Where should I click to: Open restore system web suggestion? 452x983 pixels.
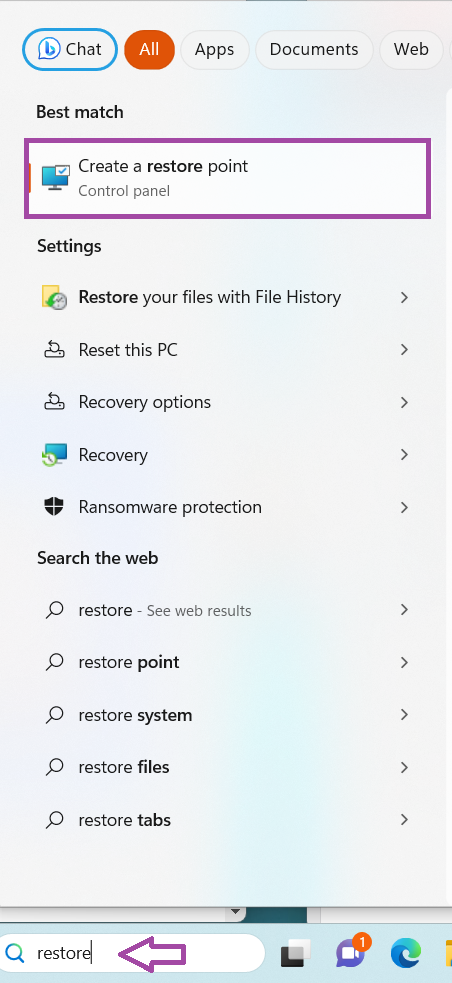coord(227,715)
